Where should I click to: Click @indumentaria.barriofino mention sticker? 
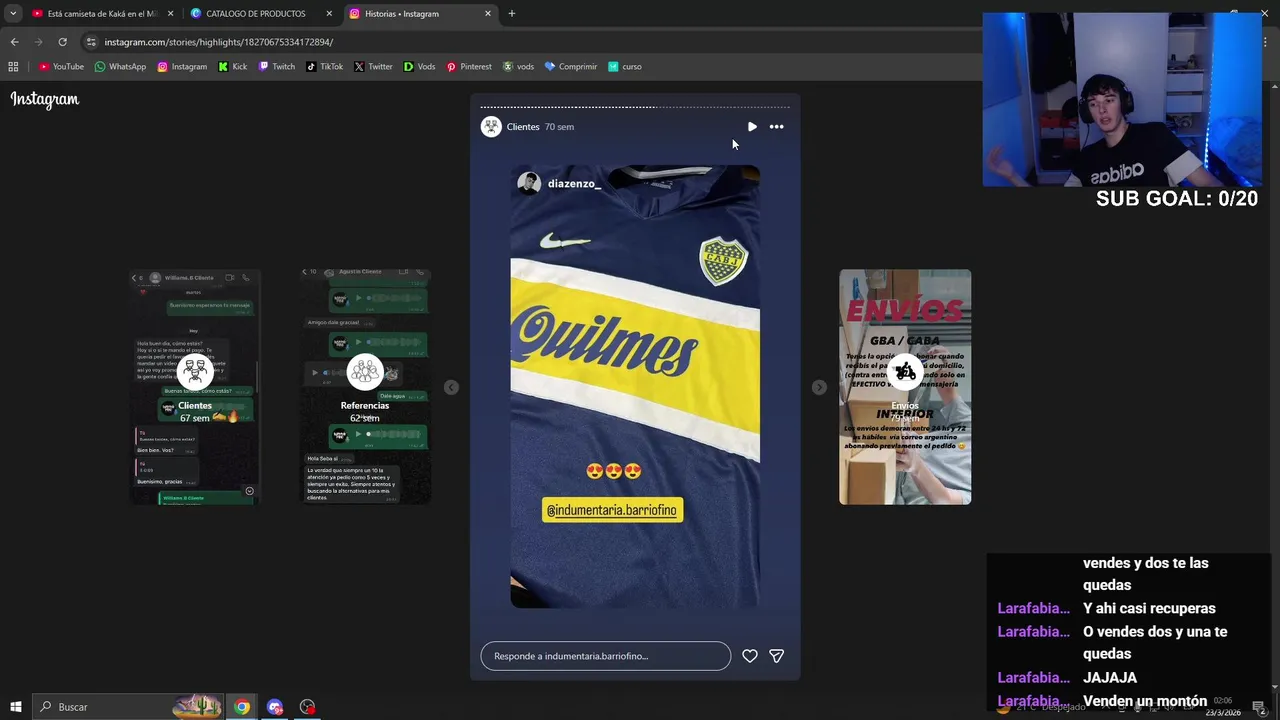(612, 510)
